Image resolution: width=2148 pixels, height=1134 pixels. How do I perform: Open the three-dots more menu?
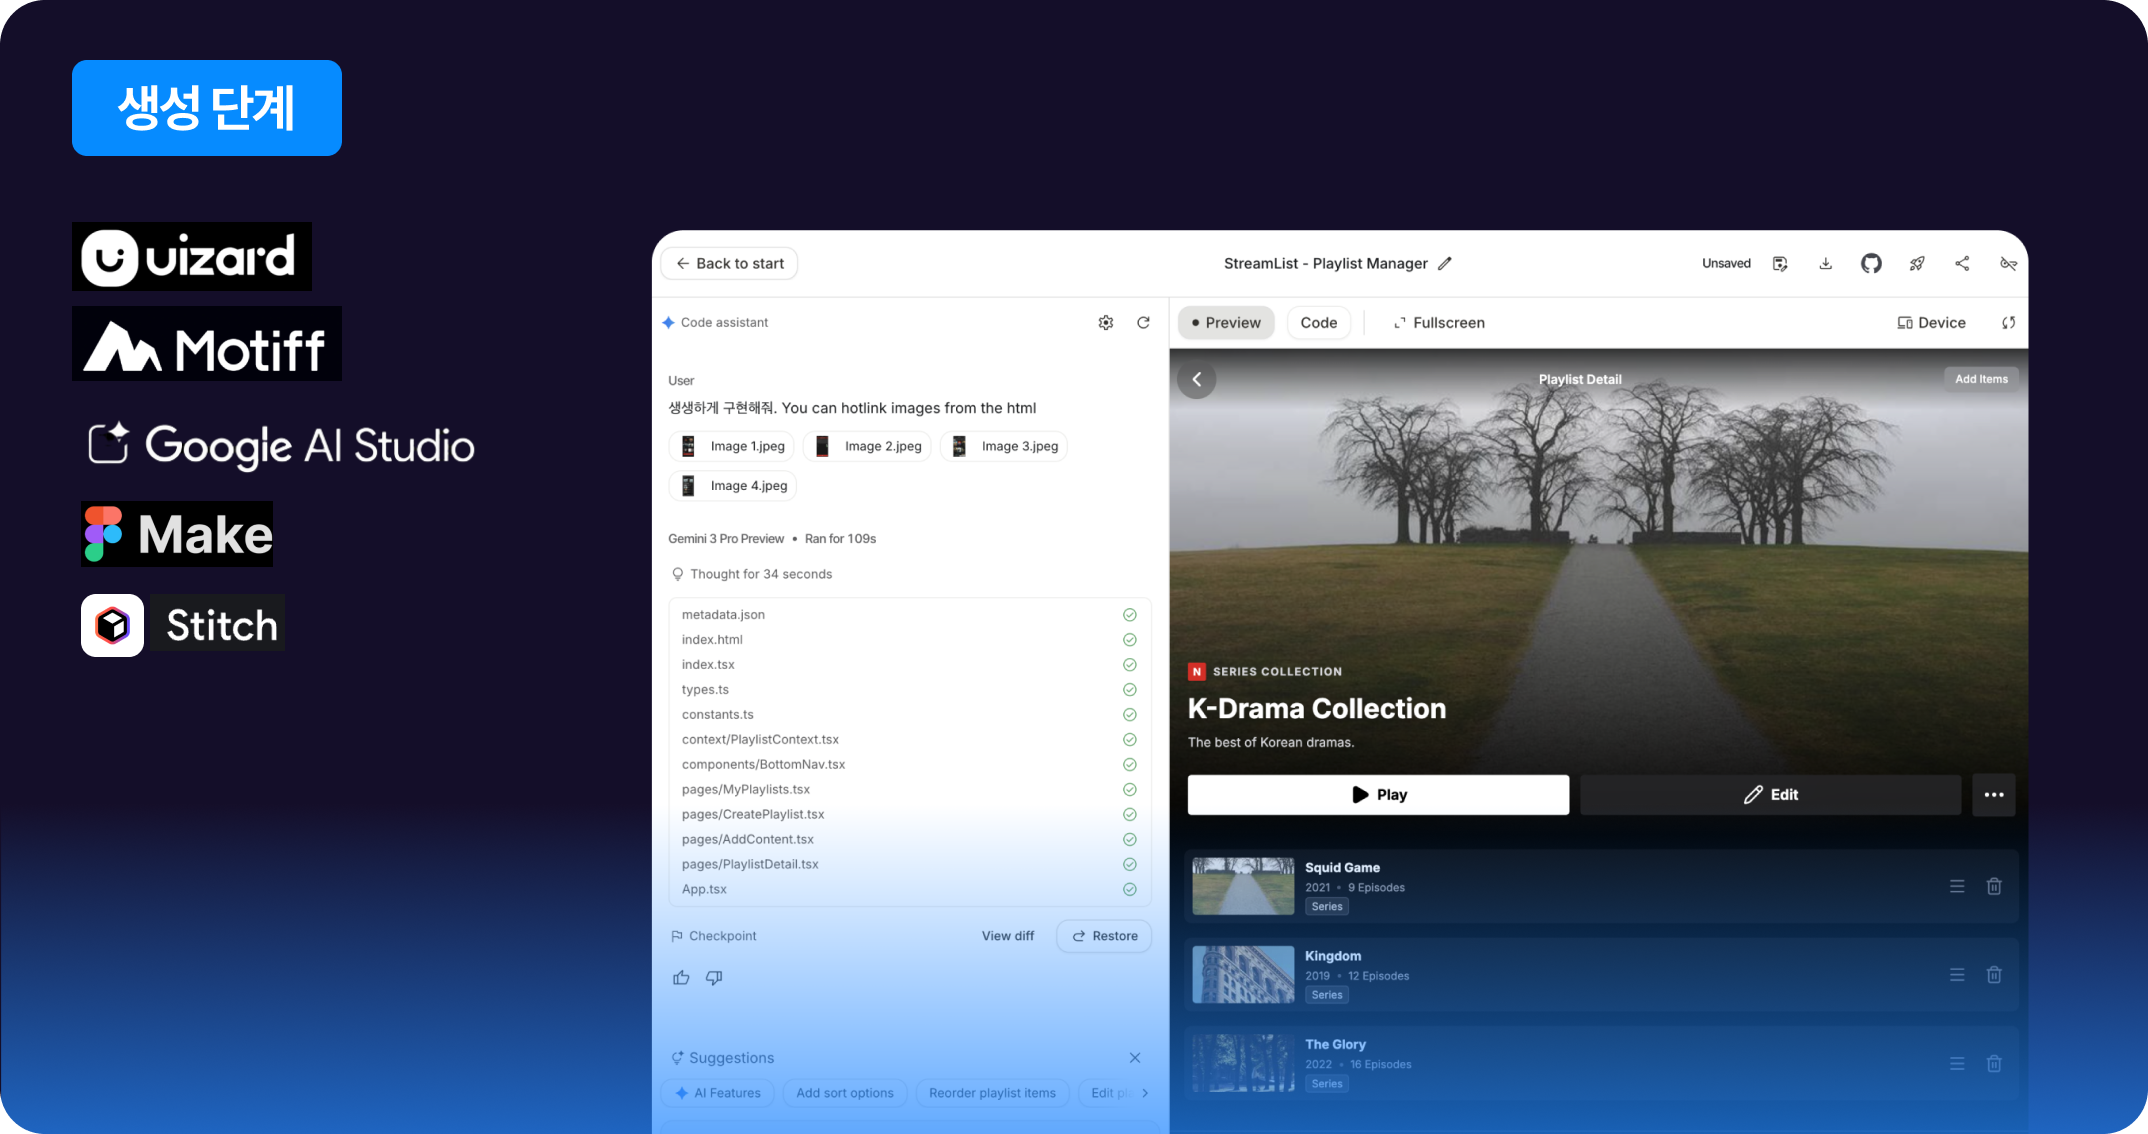point(1993,795)
